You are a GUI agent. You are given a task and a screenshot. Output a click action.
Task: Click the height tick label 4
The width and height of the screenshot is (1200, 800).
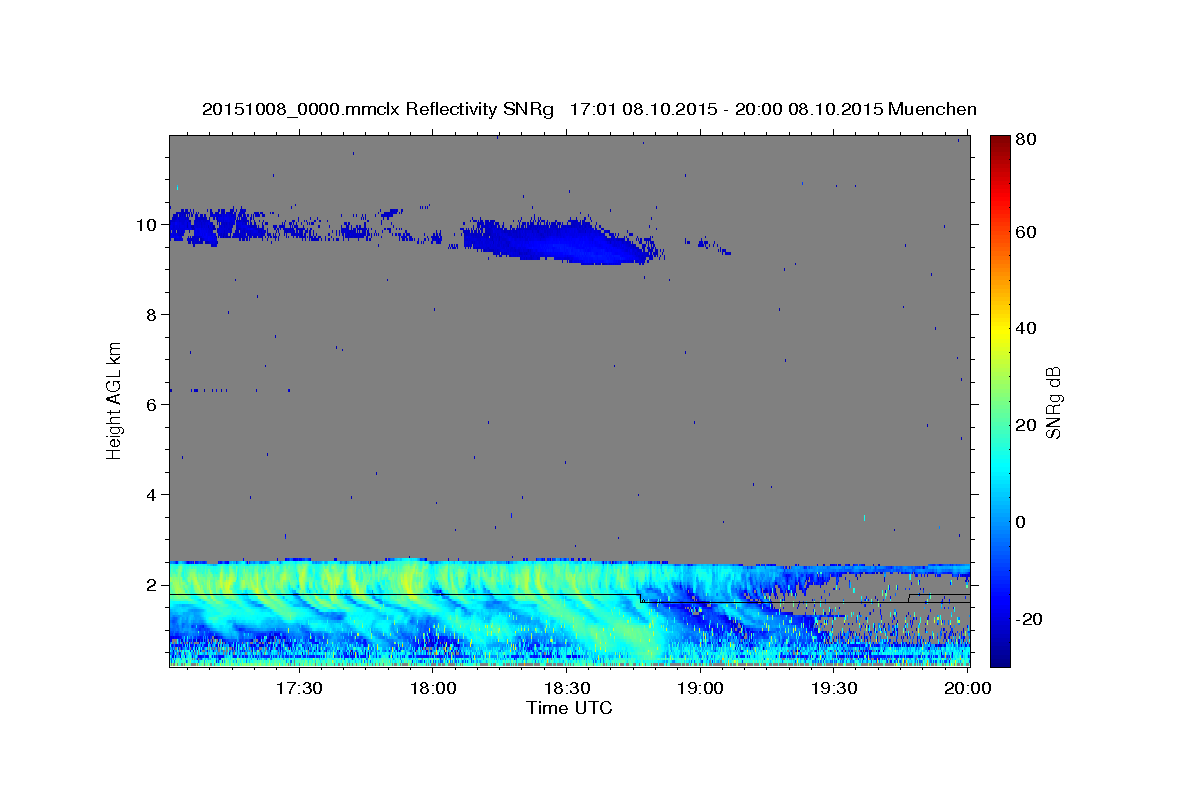click(x=153, y=495)
